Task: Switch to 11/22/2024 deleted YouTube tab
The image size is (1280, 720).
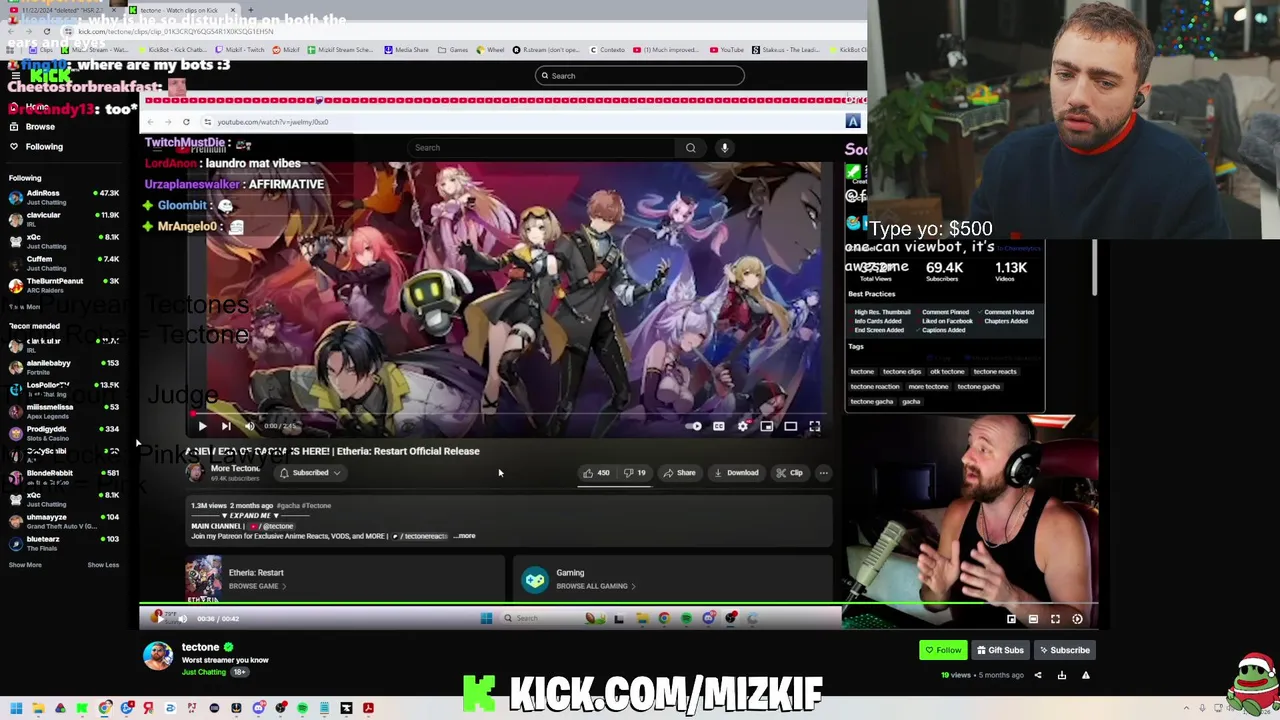Action: coord(62,10)
